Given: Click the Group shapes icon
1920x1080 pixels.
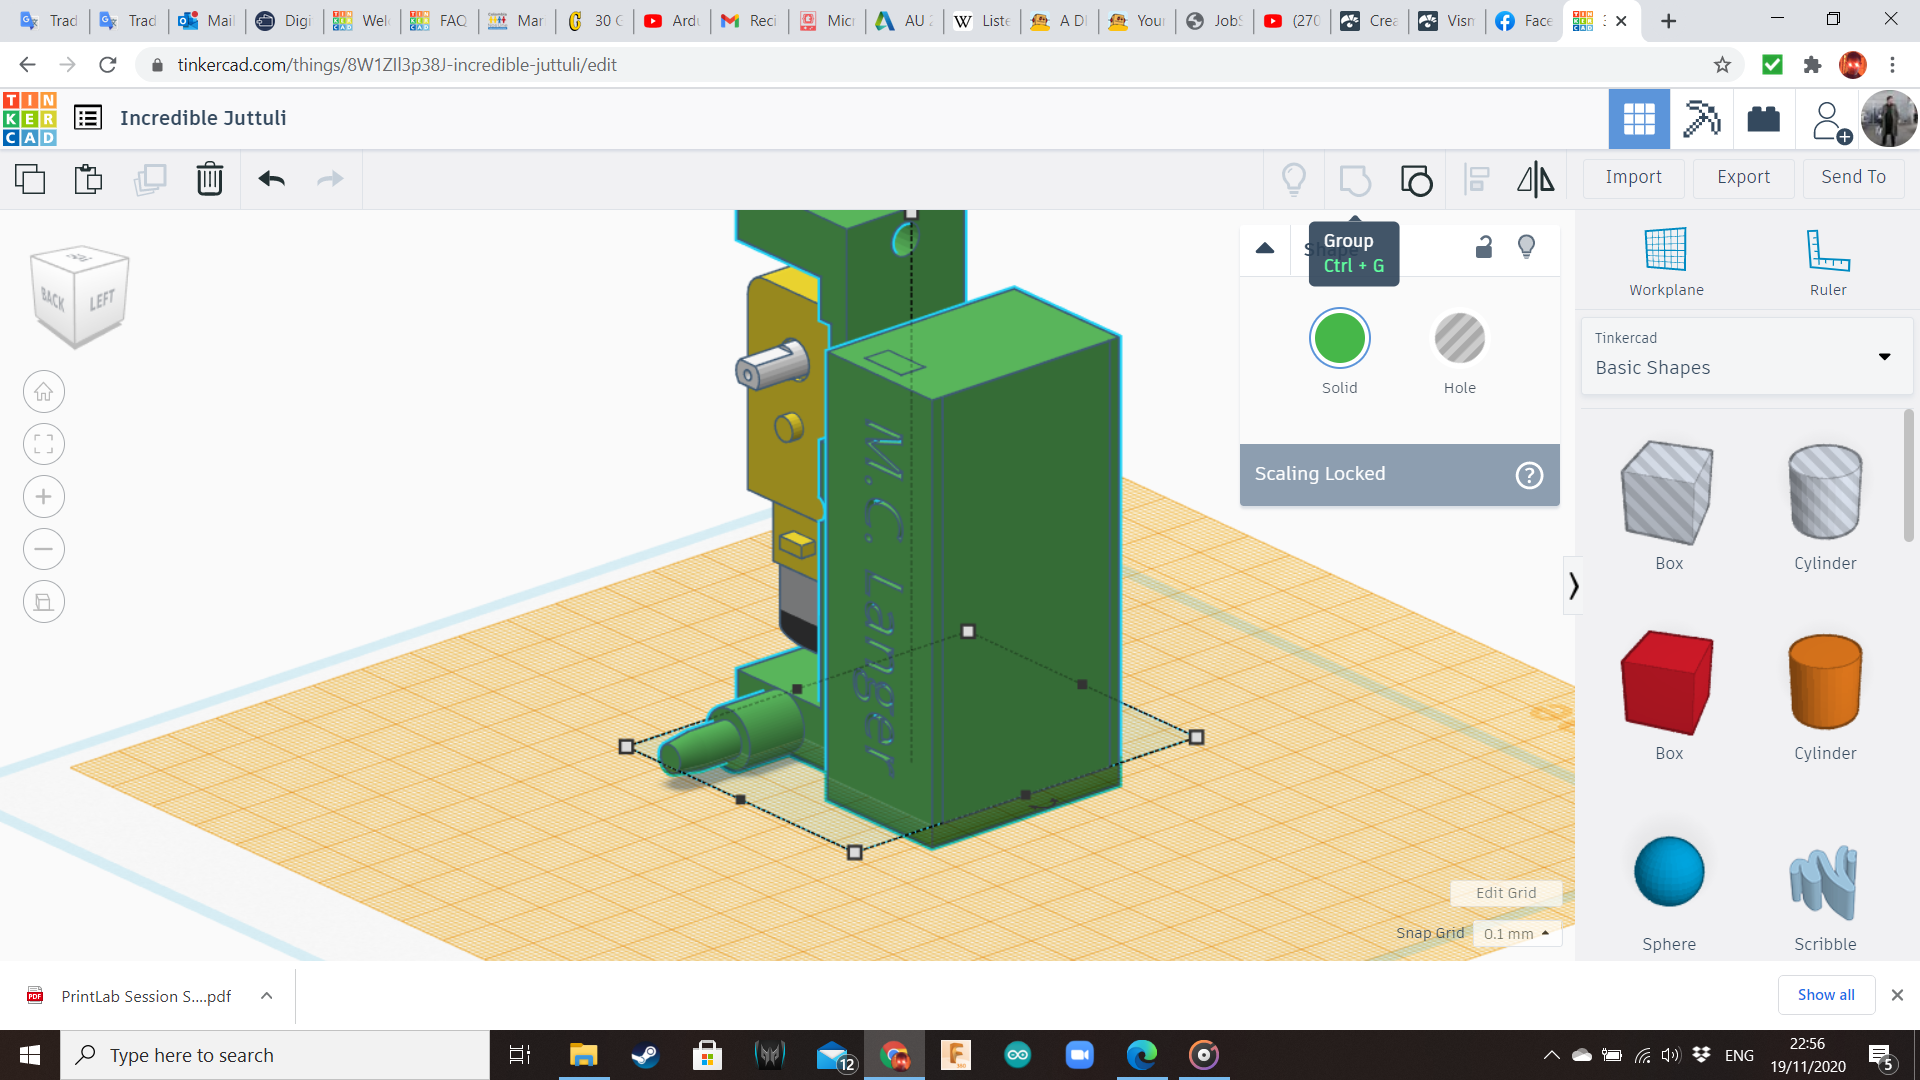Looking at the screenshot, I should point(1355,180).
